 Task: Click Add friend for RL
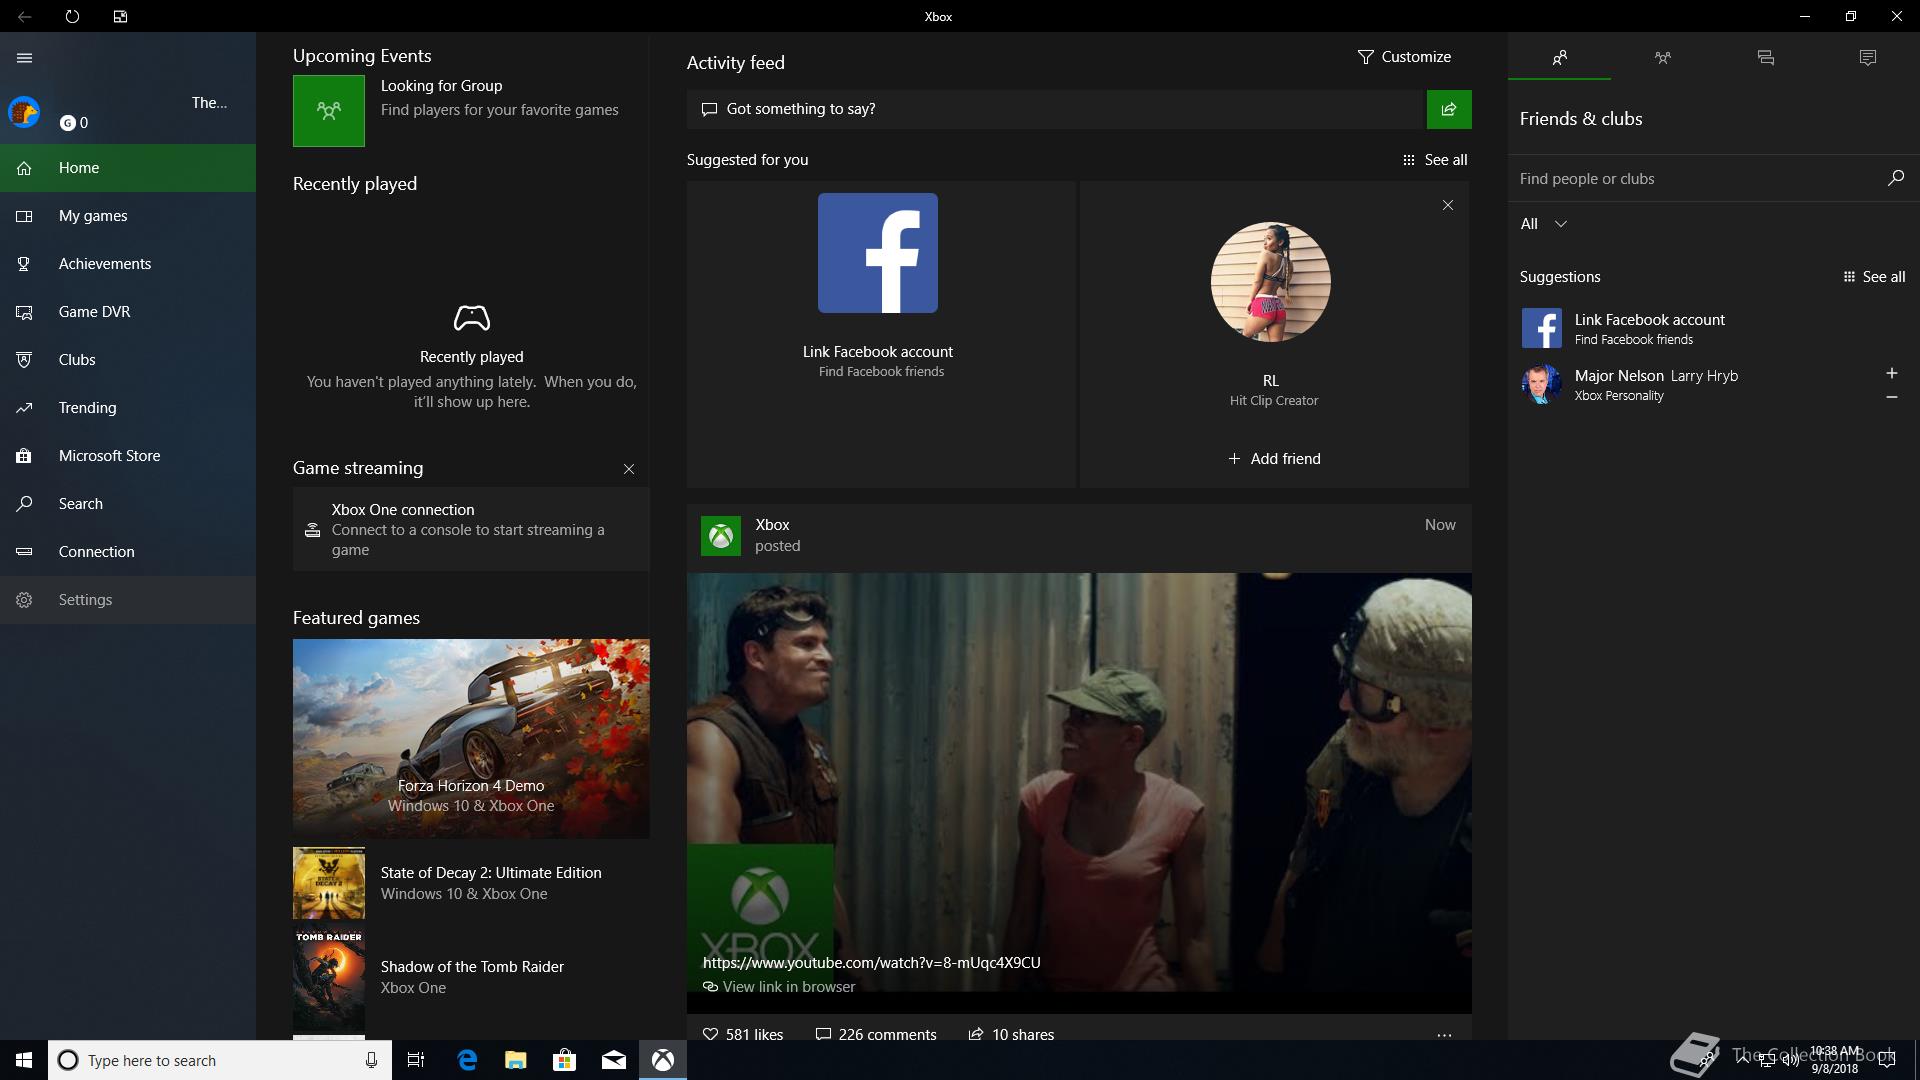1274,459
